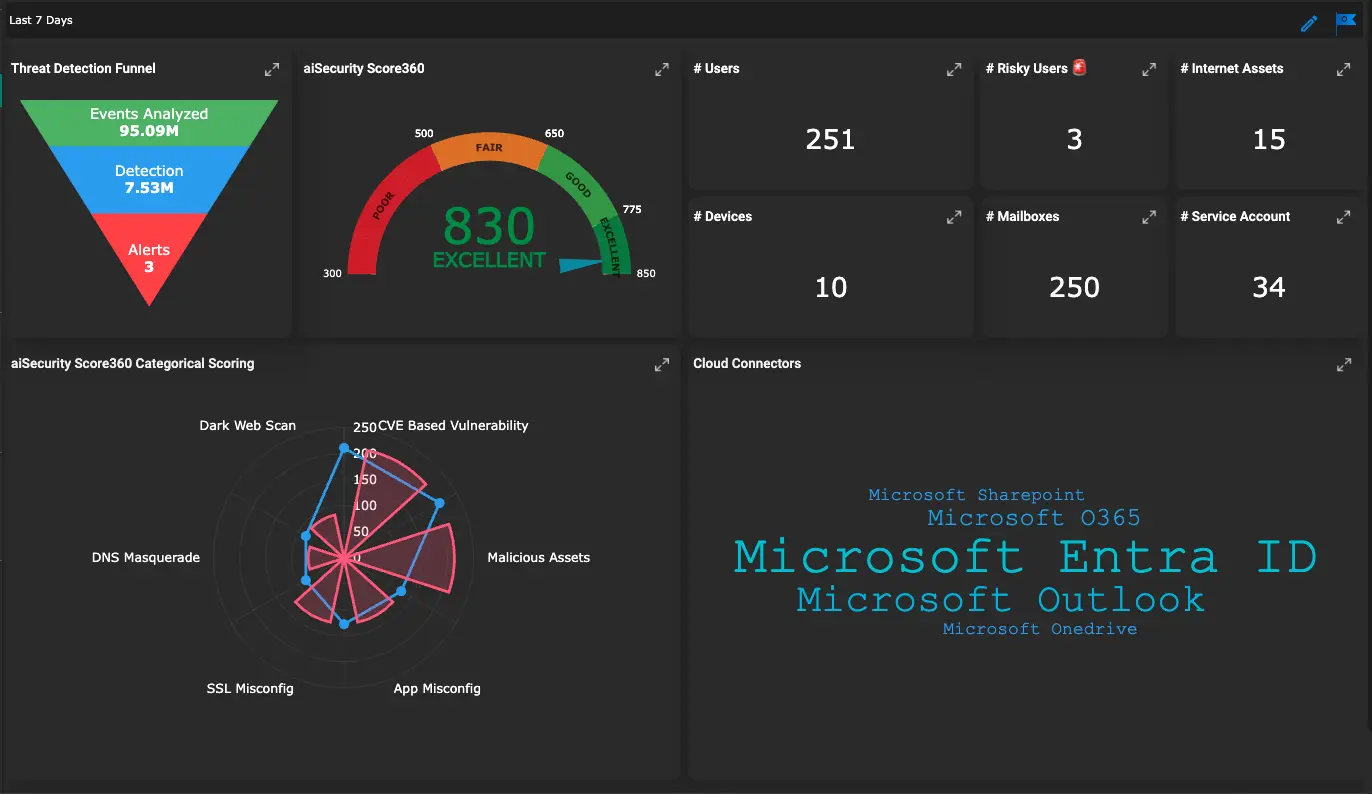
Task: Click the gauge label 650
Action: click(x=554, y=134)
